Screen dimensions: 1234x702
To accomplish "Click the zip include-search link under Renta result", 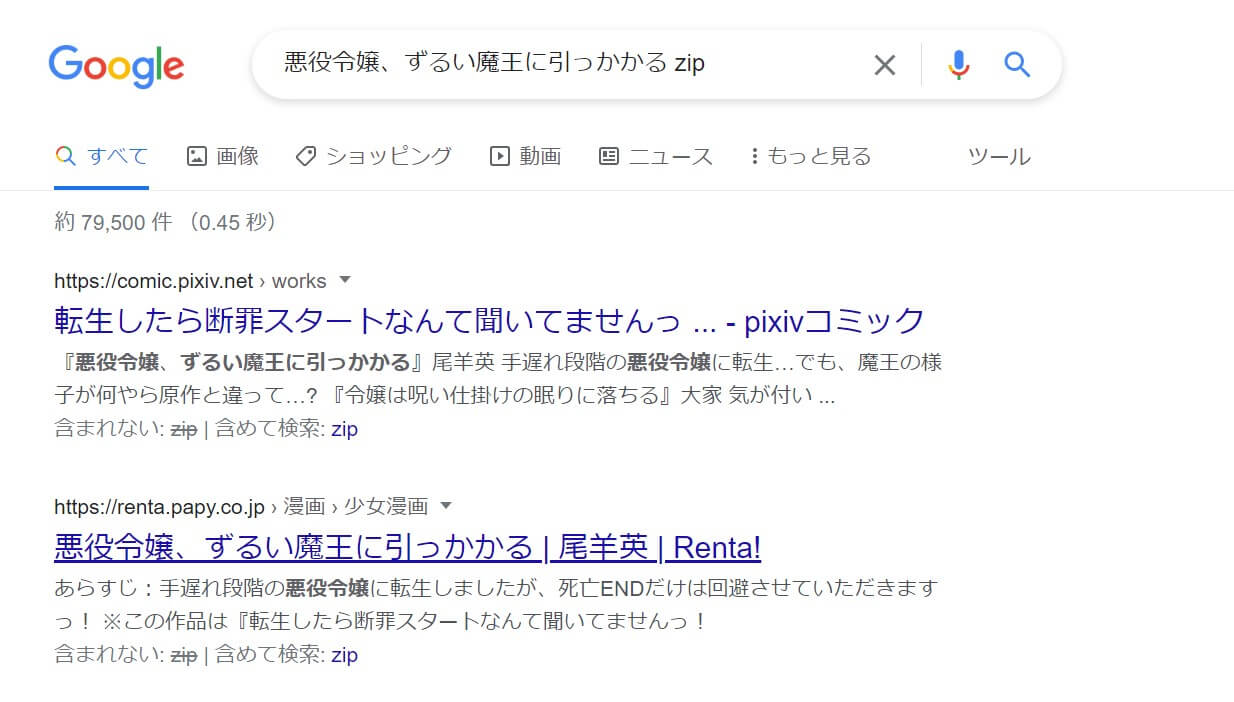I will [344, 655].
